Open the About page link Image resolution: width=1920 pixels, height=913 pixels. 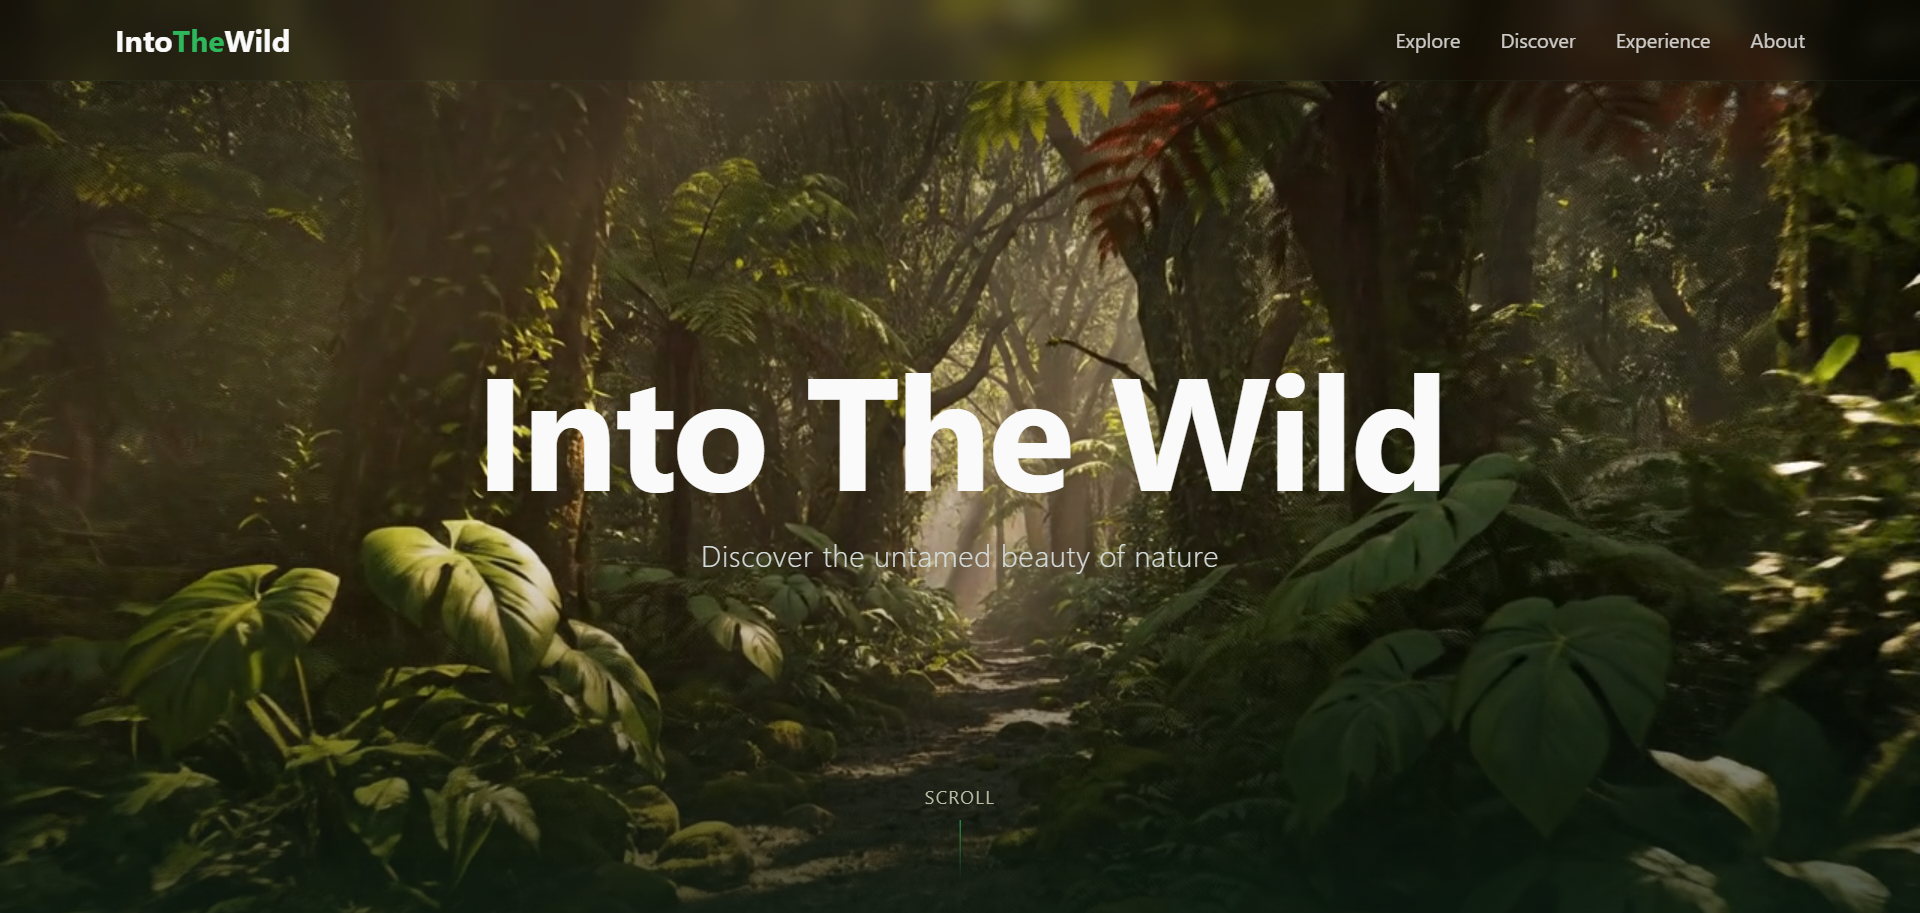click(x=1777, y=41)
